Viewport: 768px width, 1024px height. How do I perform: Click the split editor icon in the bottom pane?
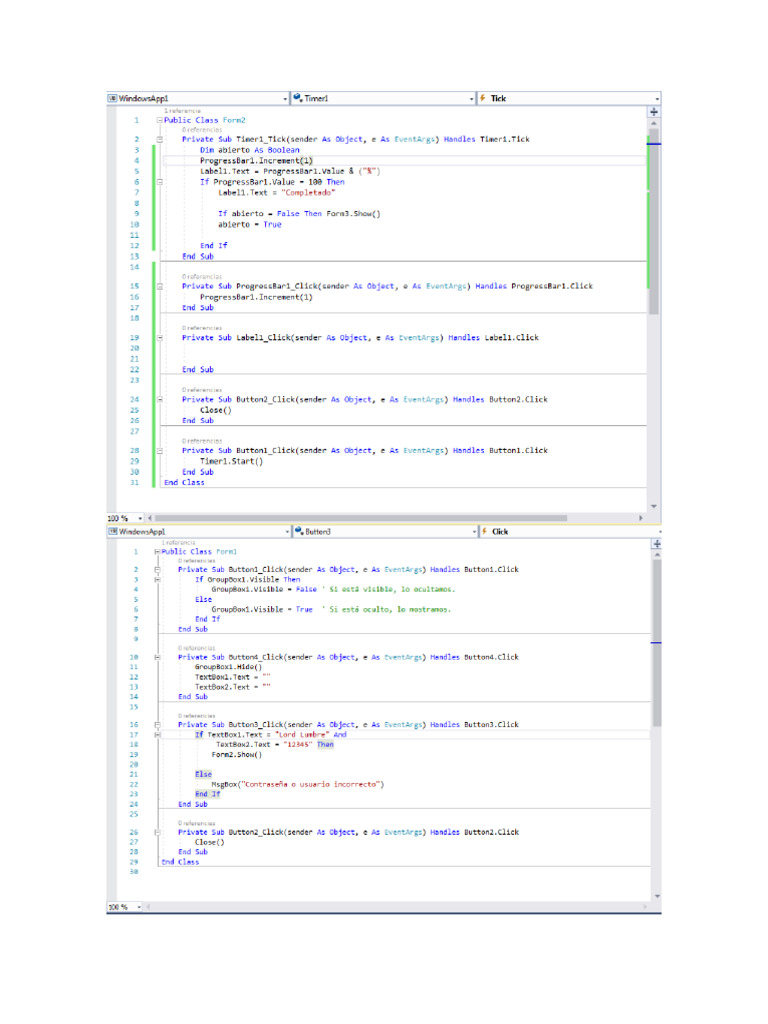pyautogui.click(x=656, y=545)
